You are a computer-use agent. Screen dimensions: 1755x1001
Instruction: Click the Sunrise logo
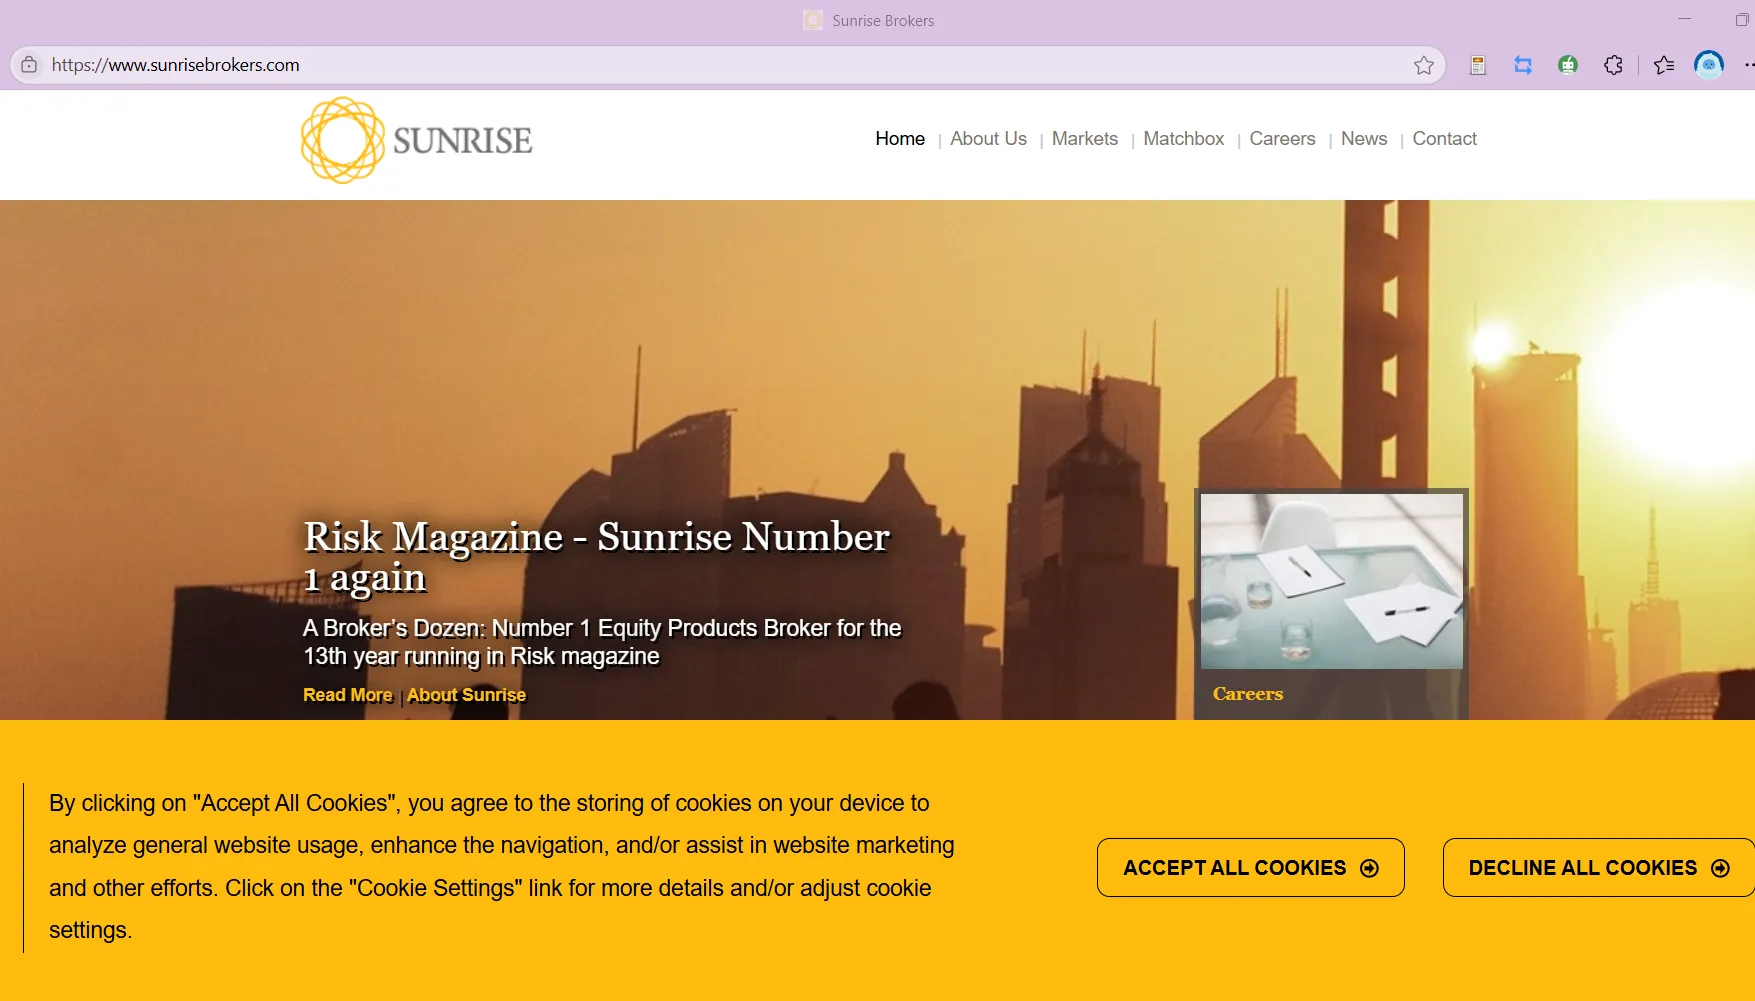tap(416, 140)
